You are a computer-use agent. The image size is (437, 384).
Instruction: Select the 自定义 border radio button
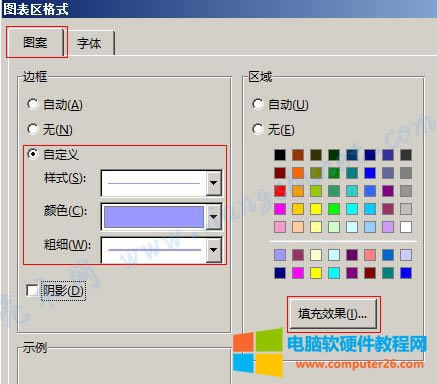(33, 154)
